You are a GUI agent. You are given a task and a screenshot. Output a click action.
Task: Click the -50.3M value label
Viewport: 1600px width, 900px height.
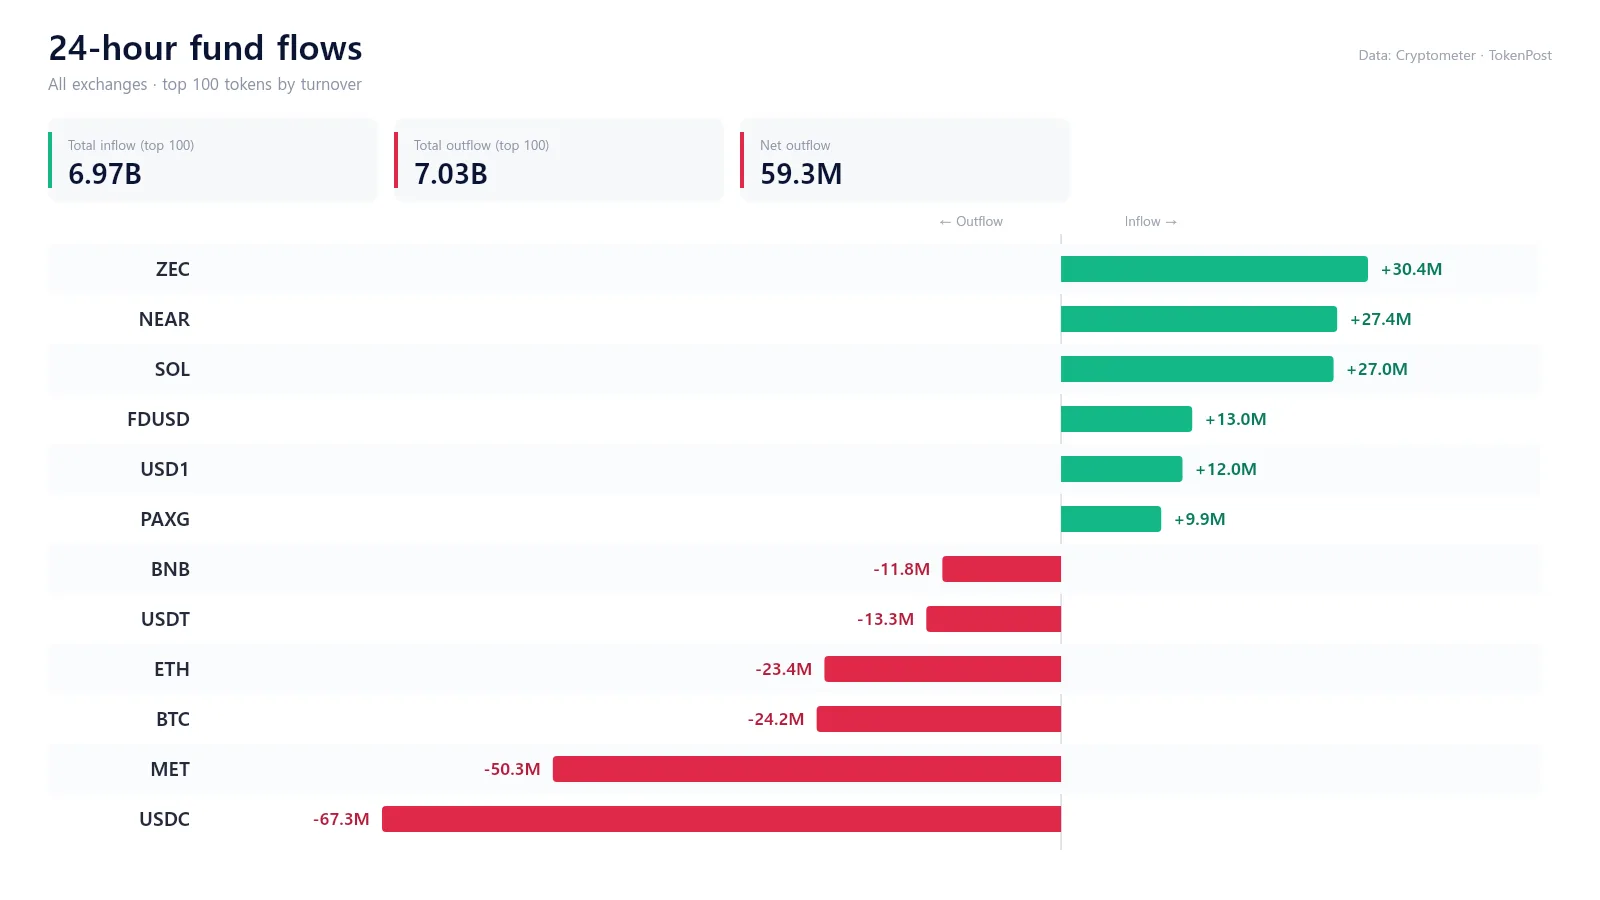pos(512,769)
